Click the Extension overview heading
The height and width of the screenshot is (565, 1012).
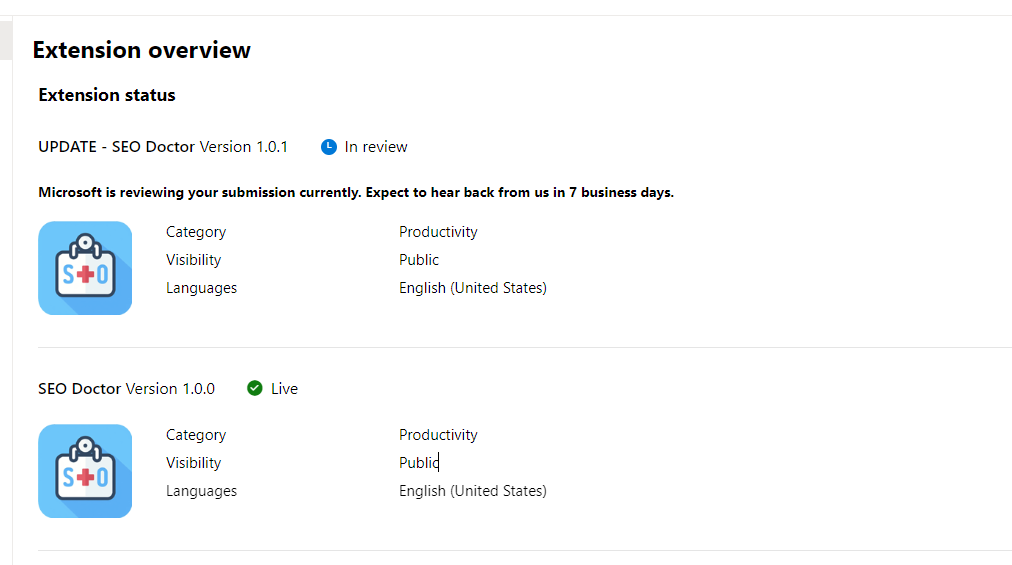coord(142,50)
